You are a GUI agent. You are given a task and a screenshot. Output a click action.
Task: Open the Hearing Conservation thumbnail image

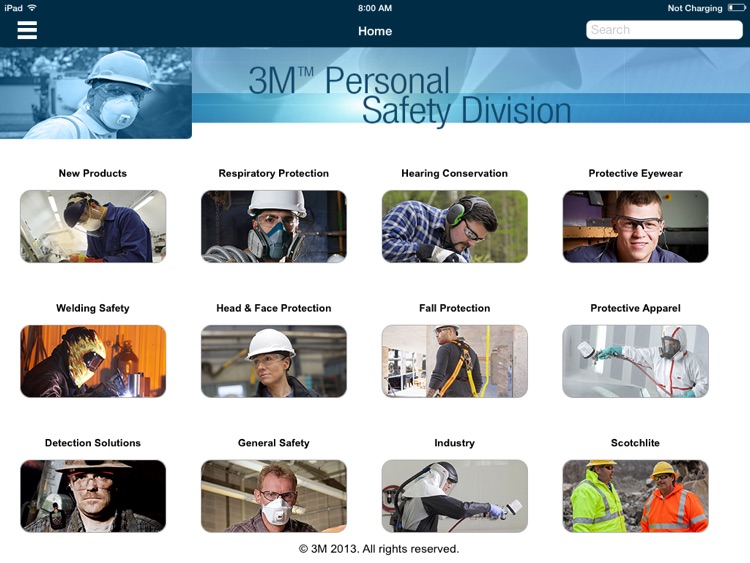(x=454, y=226)
